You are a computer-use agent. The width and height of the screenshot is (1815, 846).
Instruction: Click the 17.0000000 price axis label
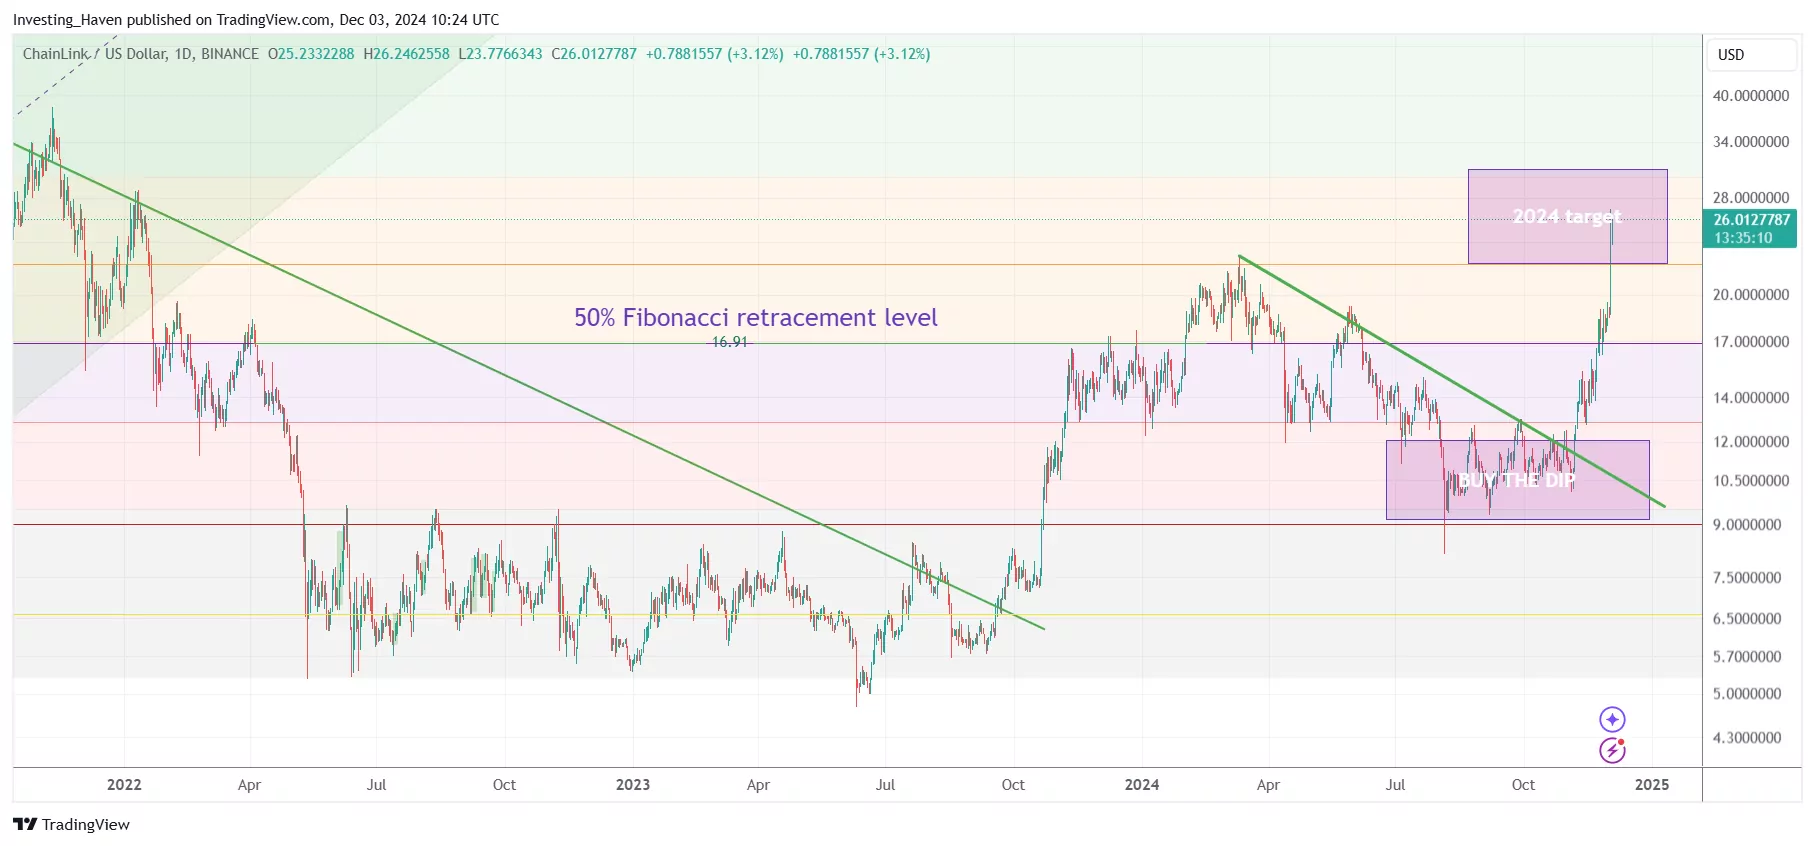(x=1751, y=342)
